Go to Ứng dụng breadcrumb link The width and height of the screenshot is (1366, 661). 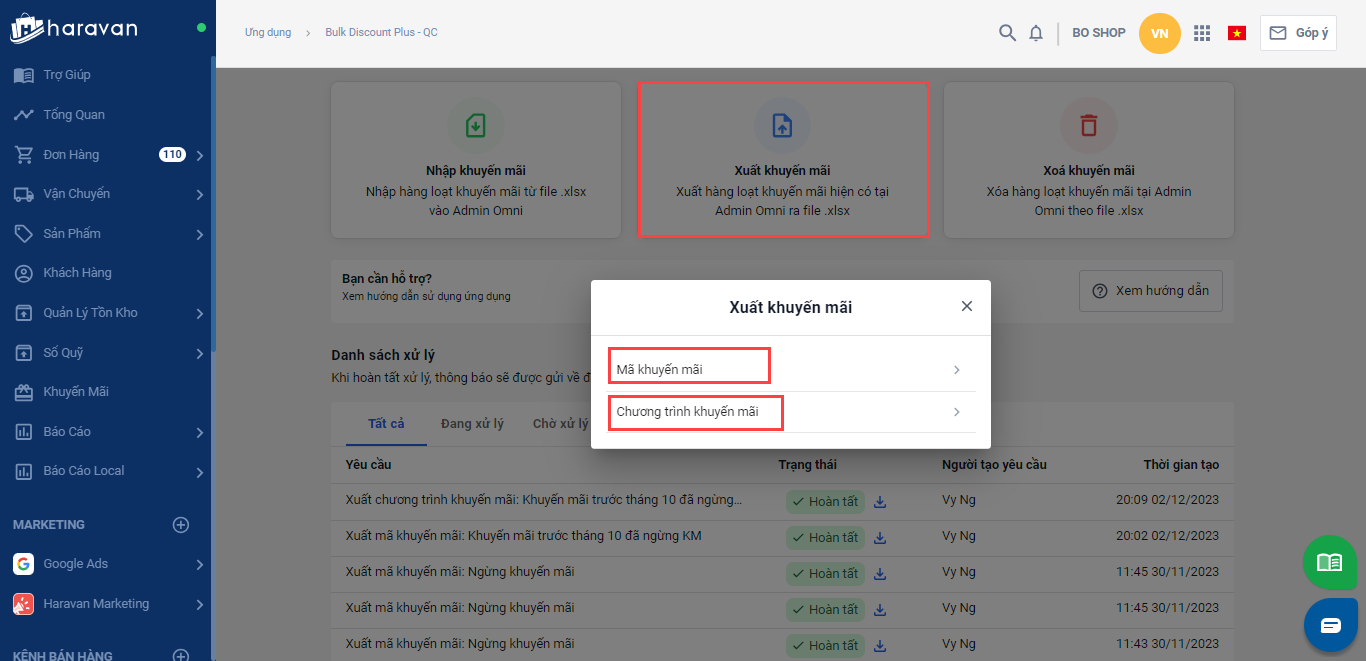coord(268,33)
